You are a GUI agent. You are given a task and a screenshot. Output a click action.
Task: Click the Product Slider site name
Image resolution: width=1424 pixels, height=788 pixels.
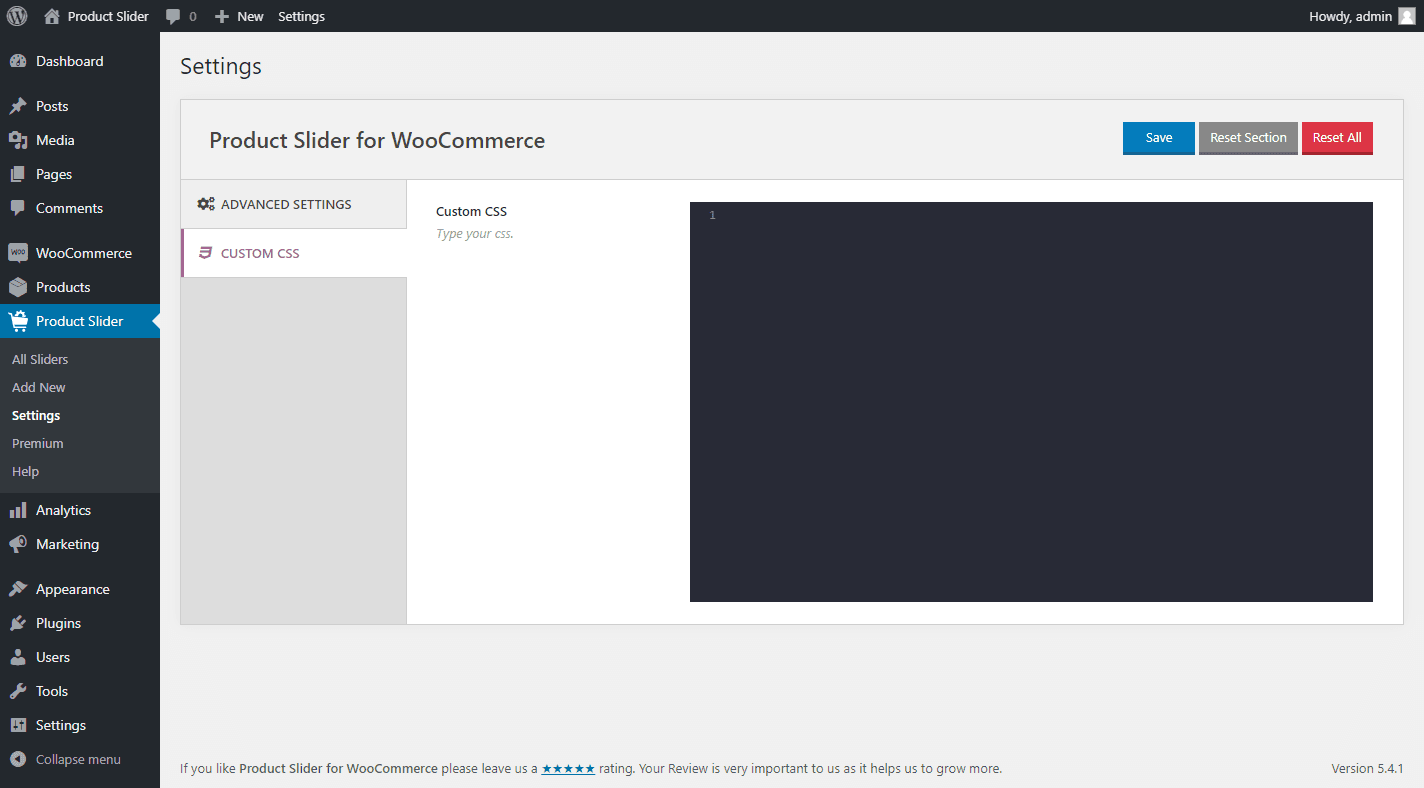108,16
